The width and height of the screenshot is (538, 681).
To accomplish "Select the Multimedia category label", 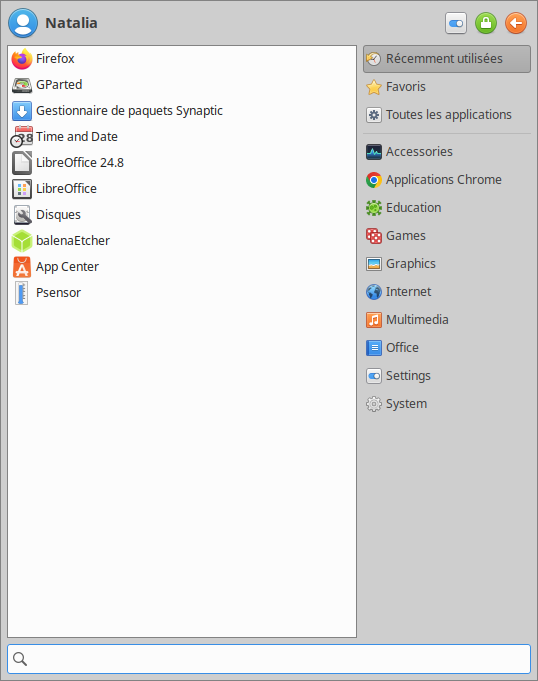I will 417,320.
